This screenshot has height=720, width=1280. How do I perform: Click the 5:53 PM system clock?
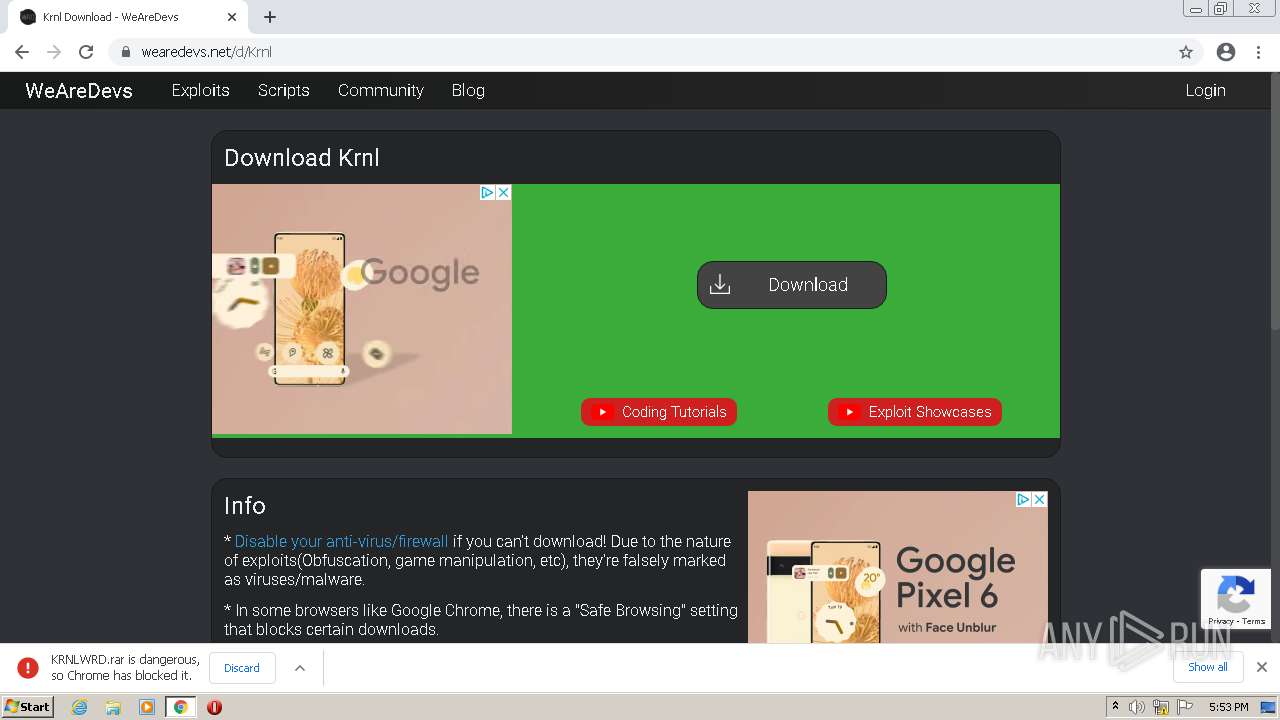point(1228,707)
